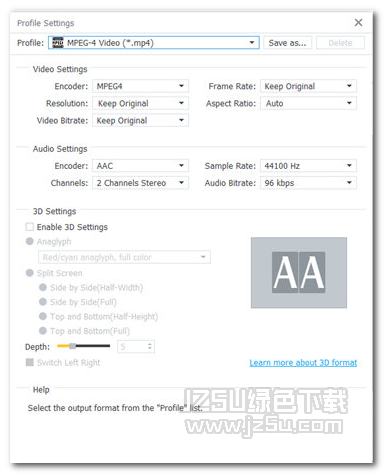The height and width of the screenshot is (474, 384).
Task: Open the Video Bitrate dropdown
Action: tap(140, 120)
